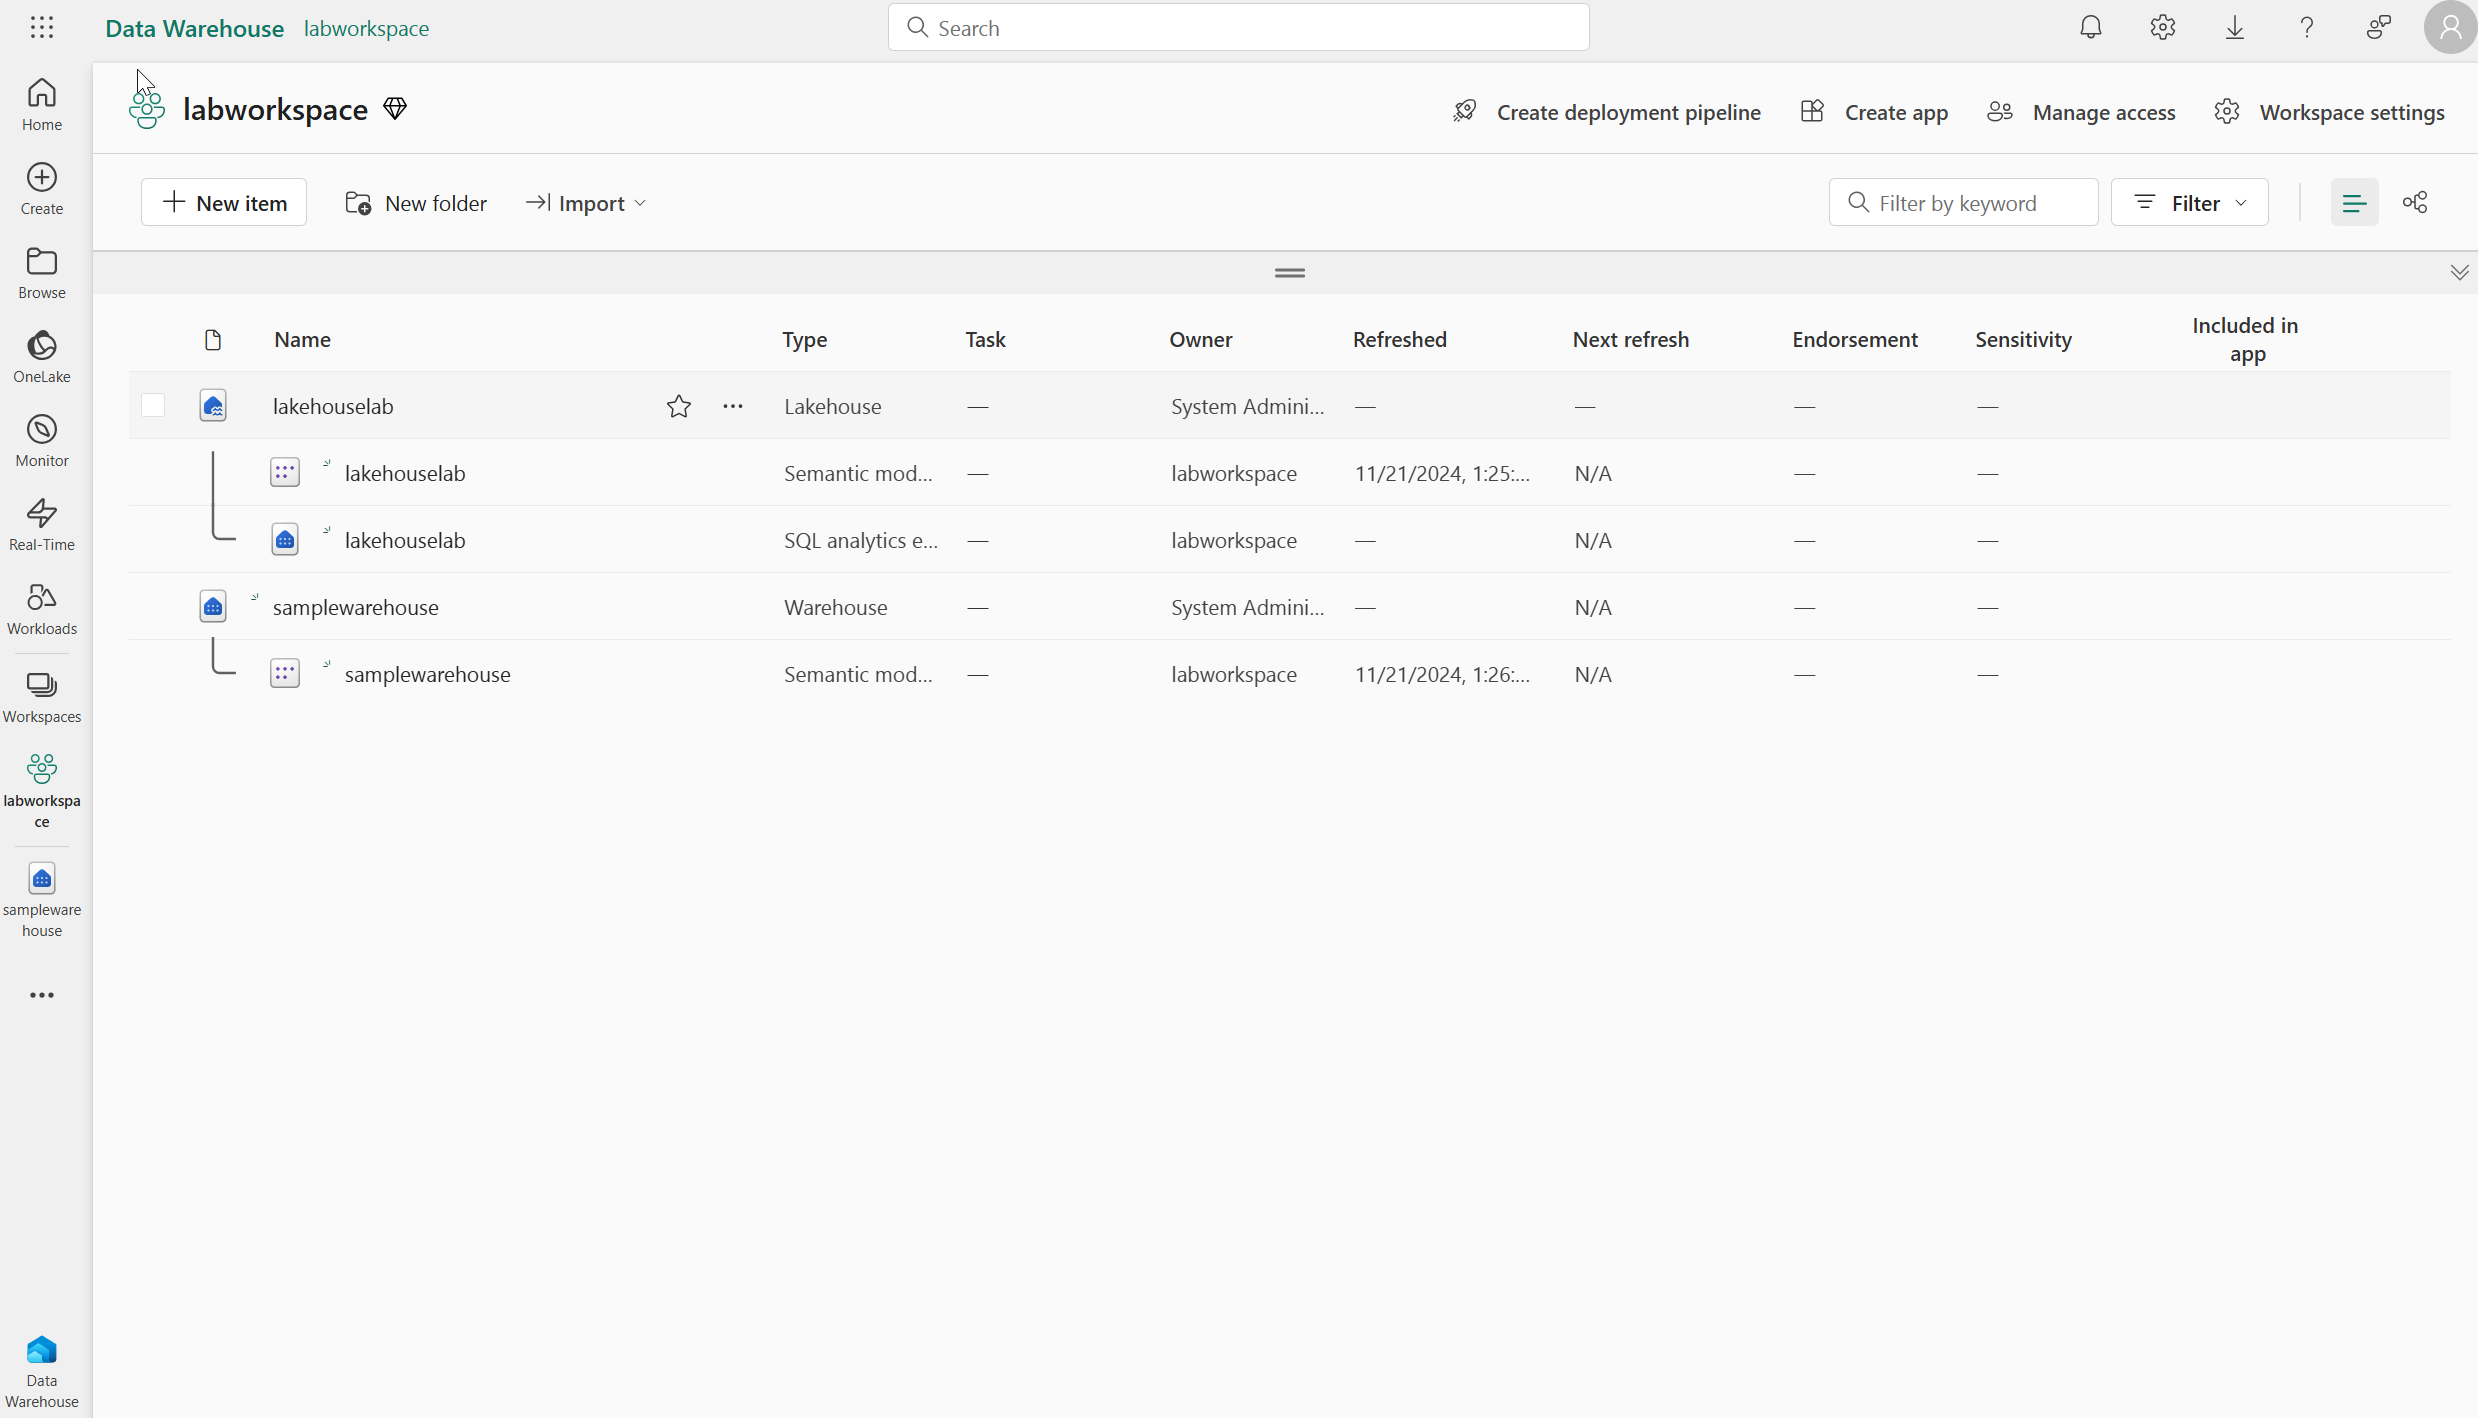Open Manage access
This screenshot has width=2478, height=1418.
tap(2081, 112)
